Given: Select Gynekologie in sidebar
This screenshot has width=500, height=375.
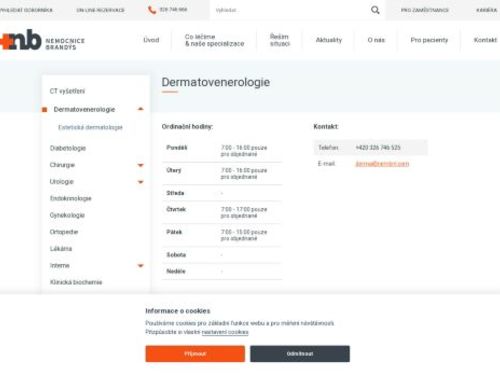Looking at the screenshot, I should pyautogui.click(x=67, y=215).
